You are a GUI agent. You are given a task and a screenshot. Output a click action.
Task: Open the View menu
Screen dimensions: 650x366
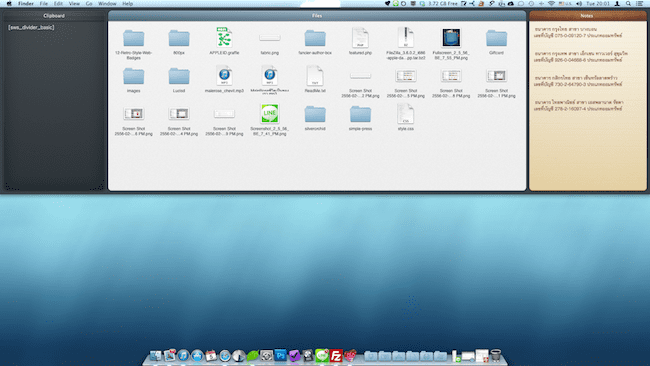click(74, 4)
